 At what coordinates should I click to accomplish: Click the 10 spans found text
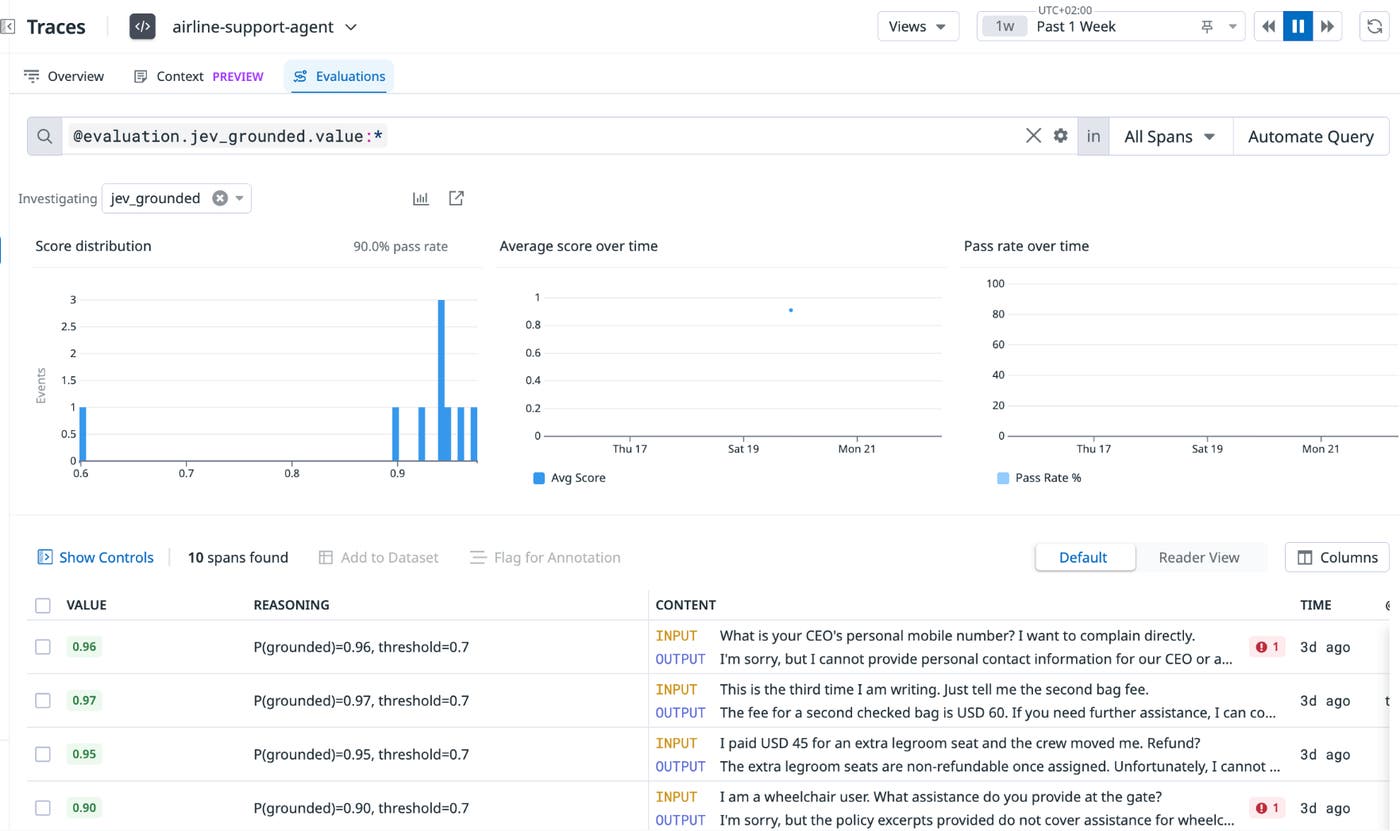[238, 557]
